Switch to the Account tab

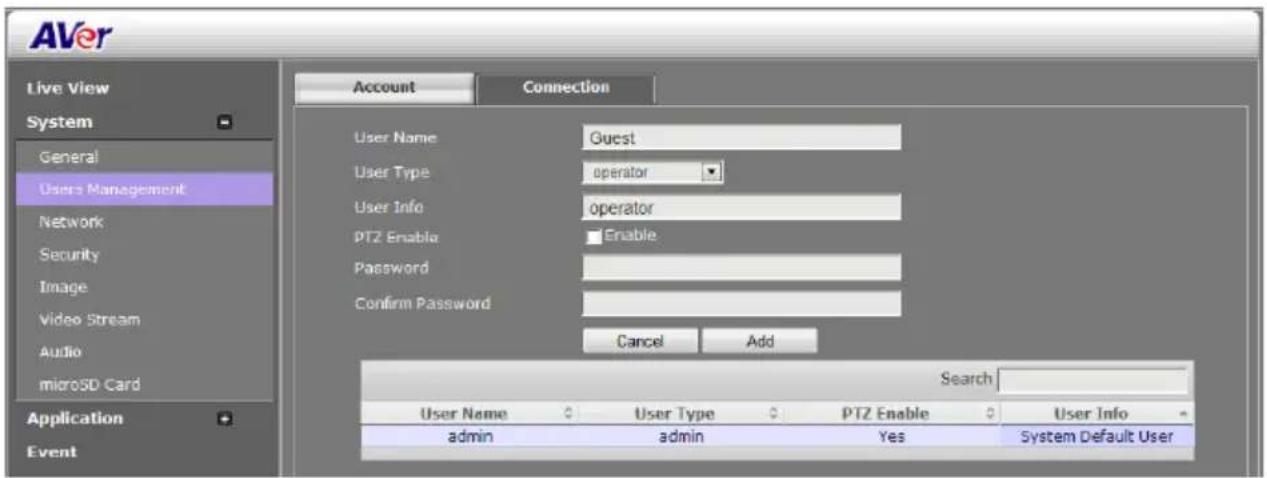coord(384,88)
